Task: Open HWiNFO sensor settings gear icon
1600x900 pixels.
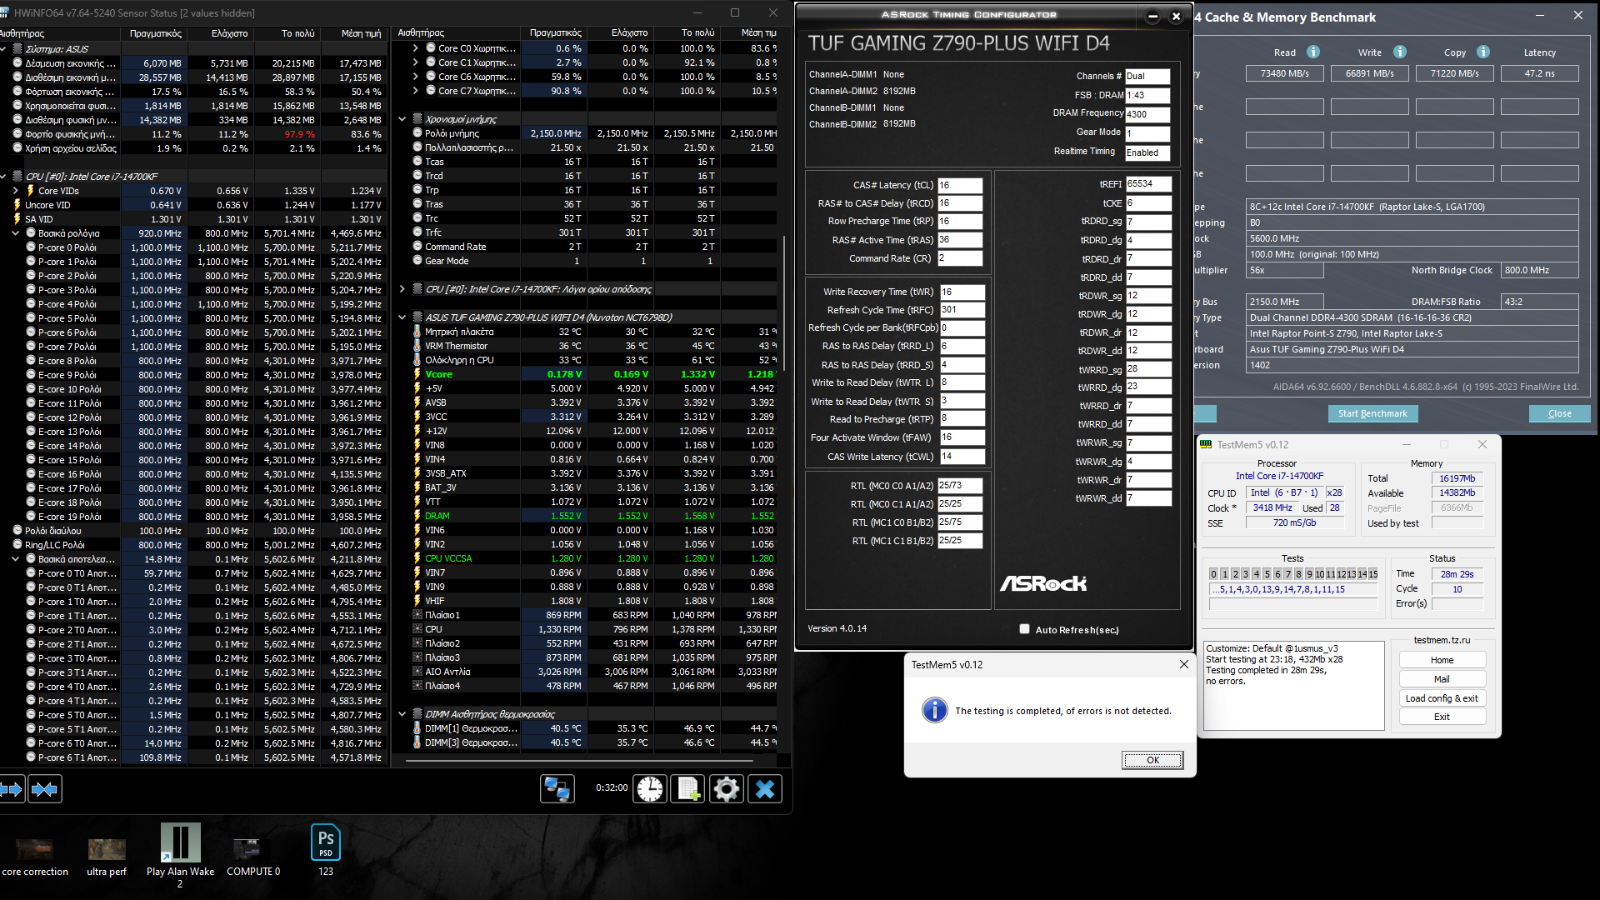Action: pos(726,789)
